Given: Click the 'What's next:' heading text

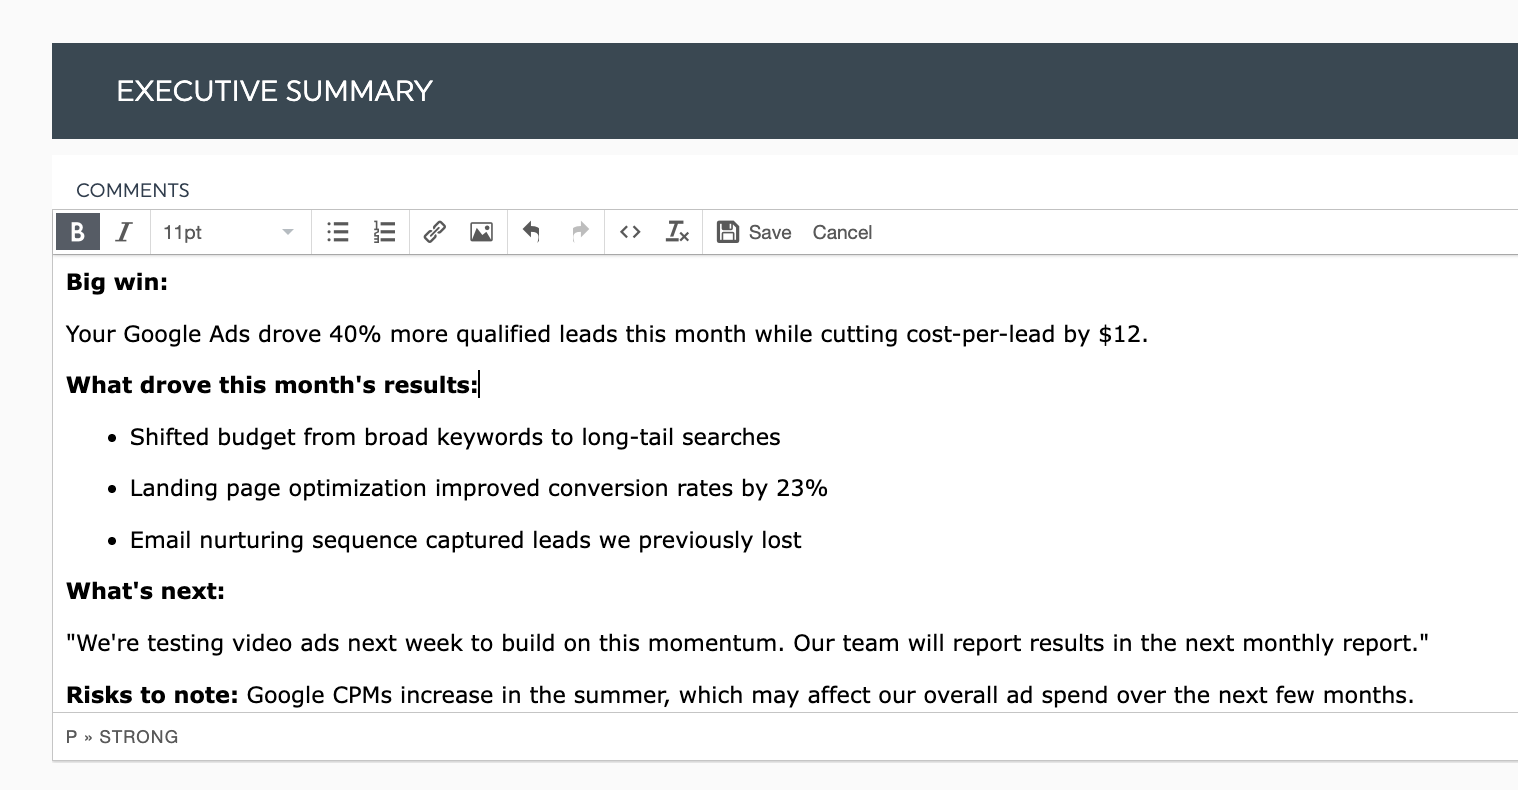Looking at the screenshot, I should 145,592.
